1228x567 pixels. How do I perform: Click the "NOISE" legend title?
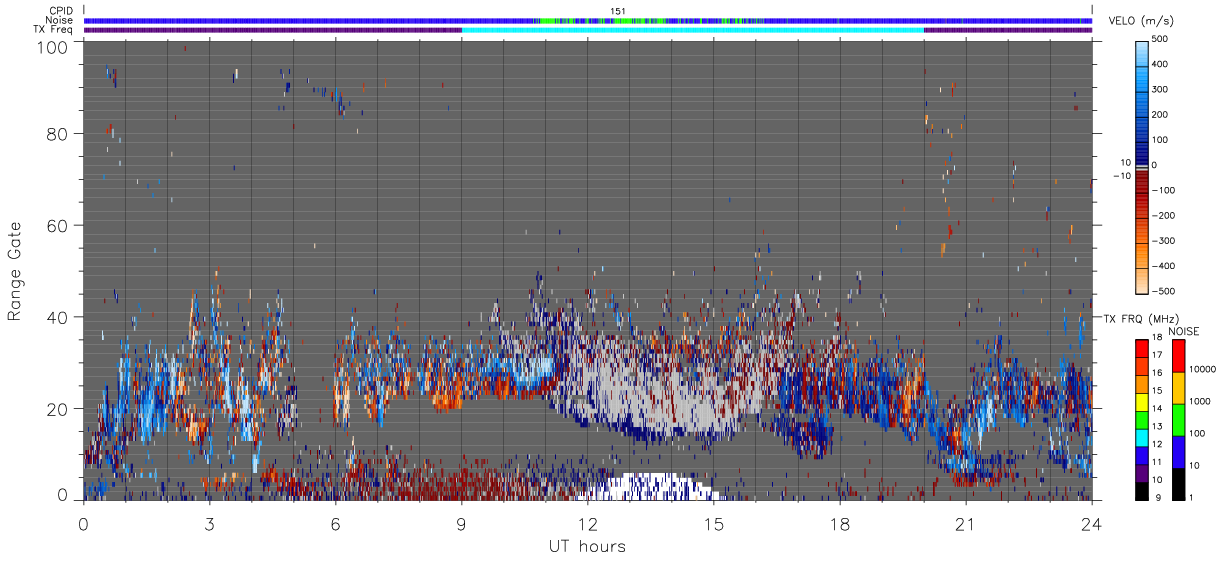click(x=1184, y=331)
